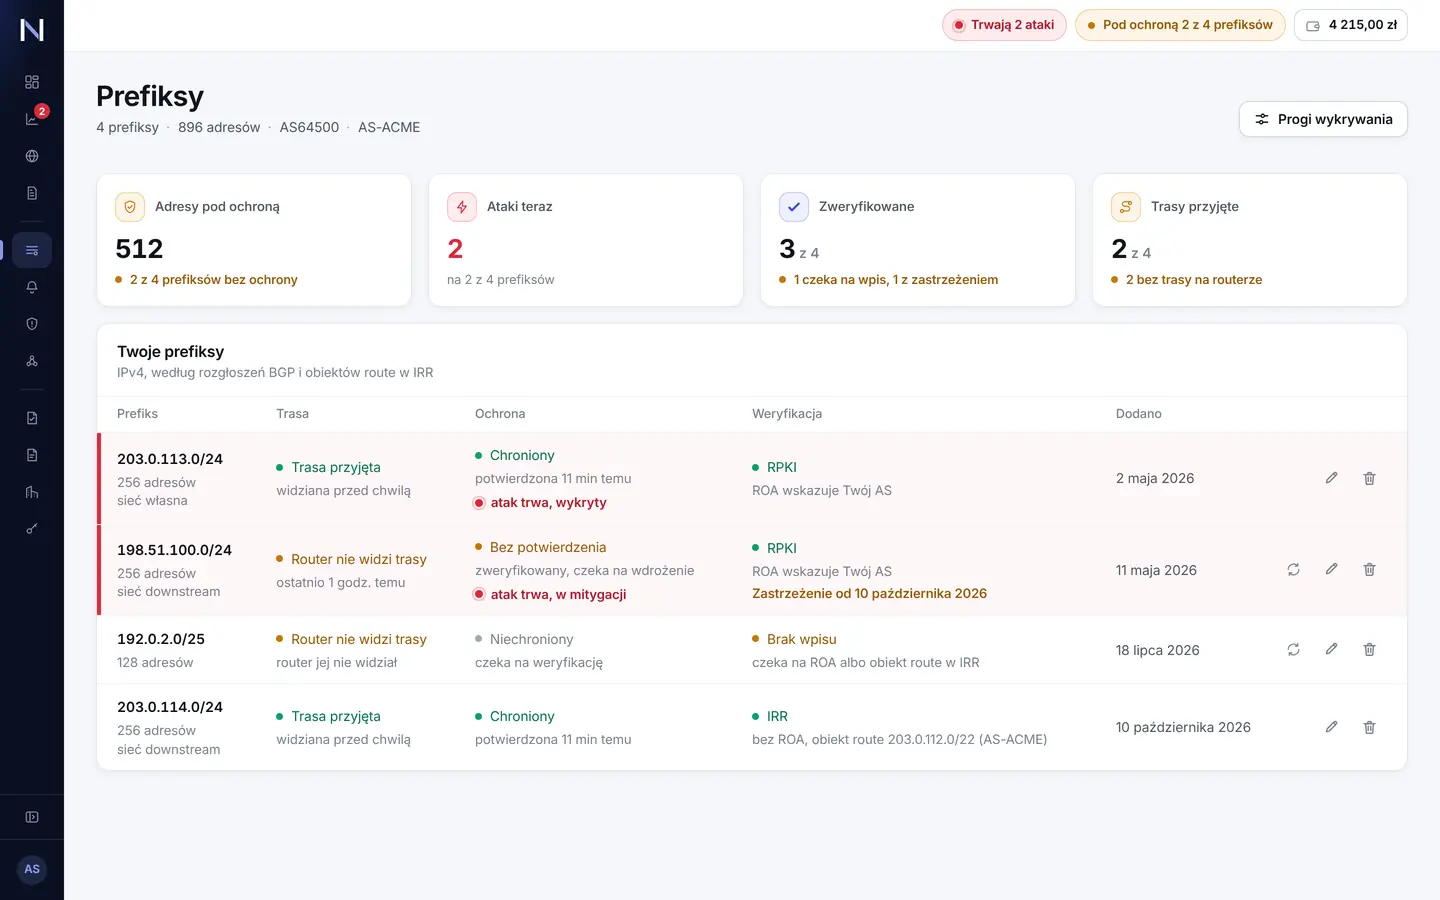Open the network nodes sidebar icon
Image resolution: width=1440 pixels, height=900 pixels.
(x=32, y=361)
